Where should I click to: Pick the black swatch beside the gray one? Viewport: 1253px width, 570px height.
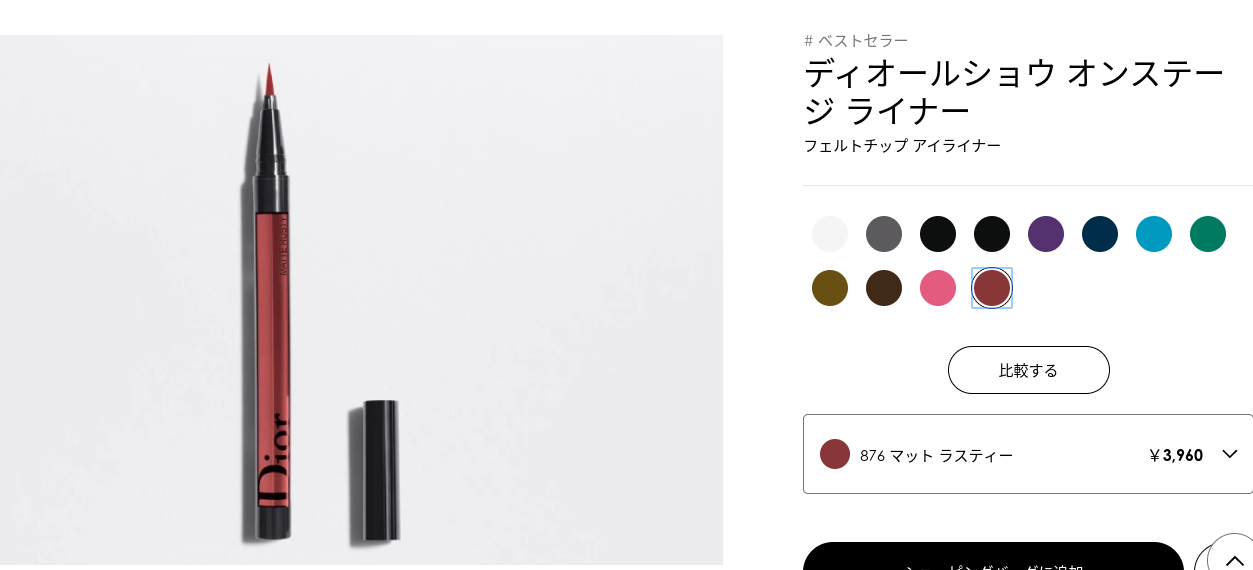tap(938, 234)
